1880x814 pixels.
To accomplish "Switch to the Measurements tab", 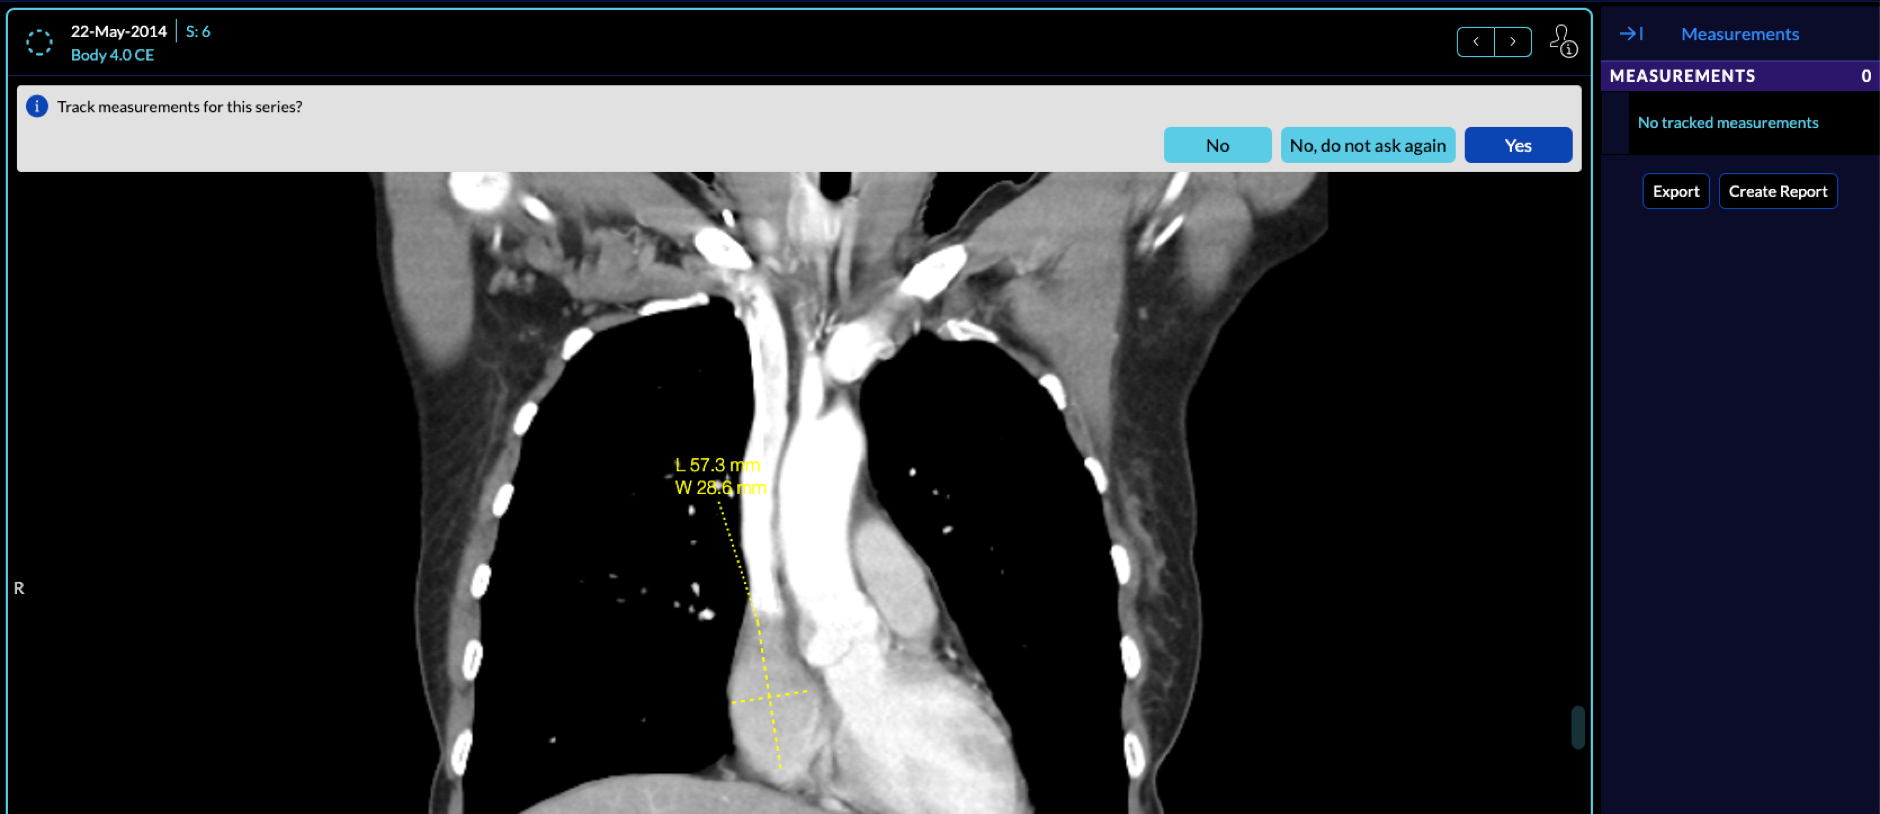I will click(1739, 34).
